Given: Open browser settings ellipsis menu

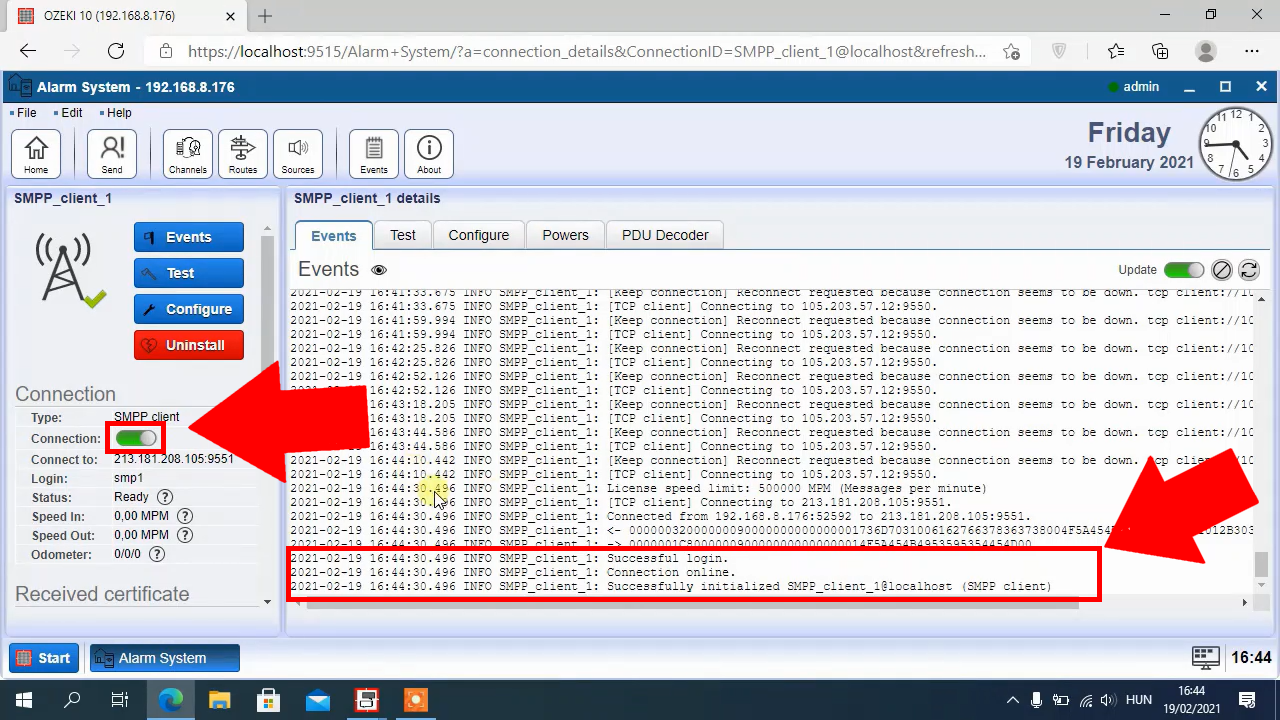Looking at the screenshot, I should (x=1252, y=51).
